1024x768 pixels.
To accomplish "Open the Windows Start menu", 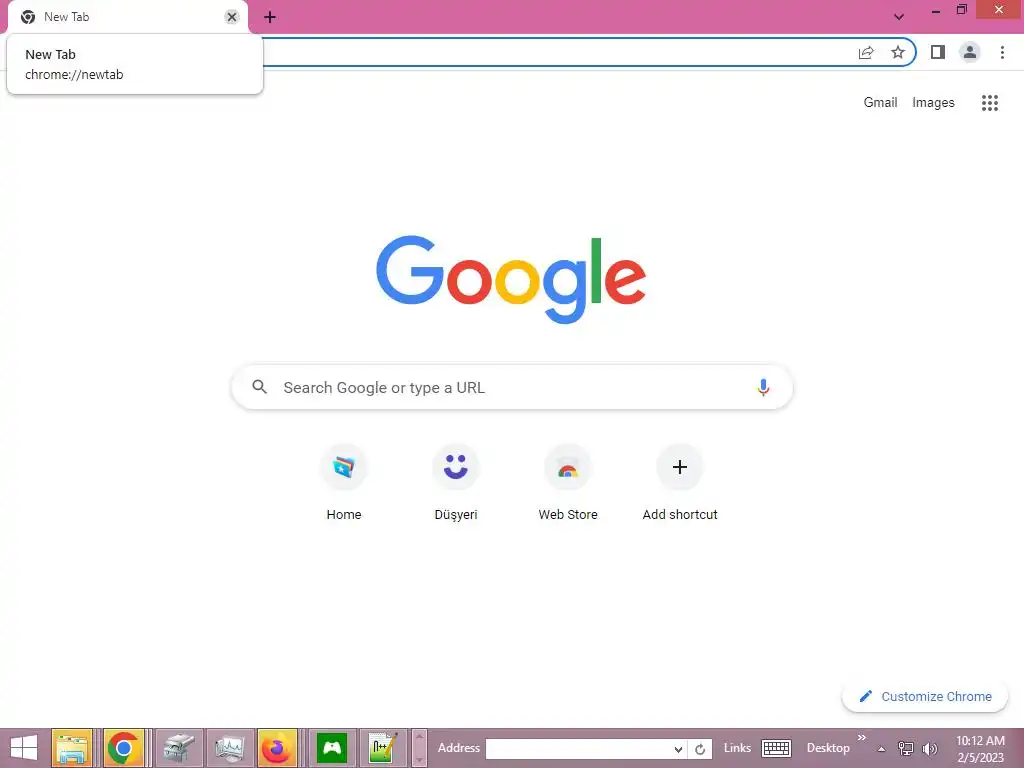I will (24, 748).
